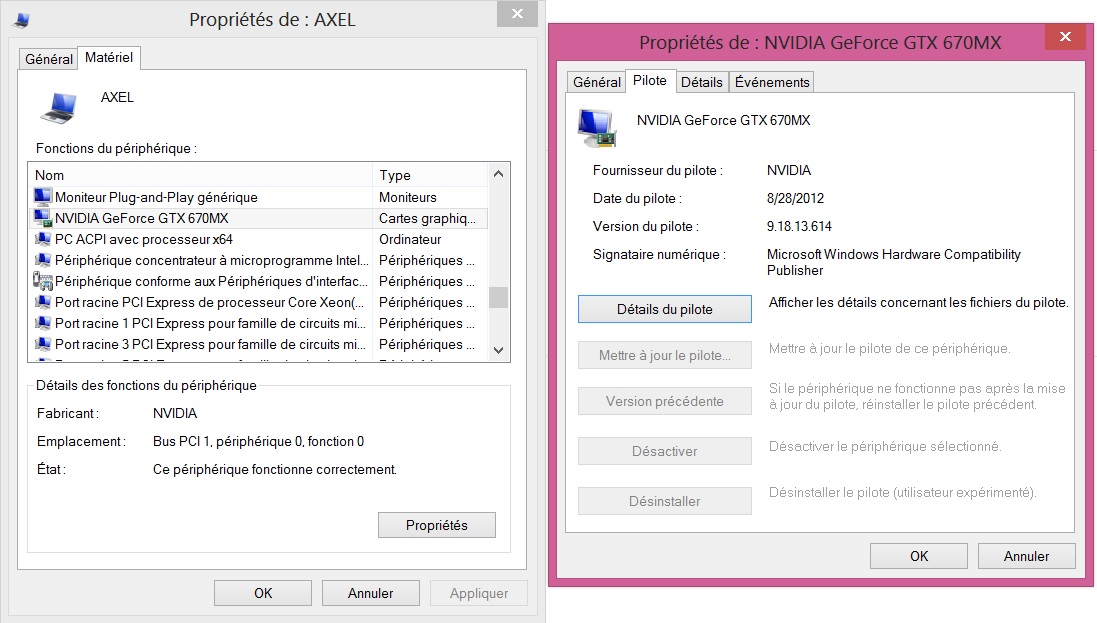Image resolution: width=1097 pixels, height=623 pixels.
Task: Click the large AXEL laptop icon
Action: point(59,108)
